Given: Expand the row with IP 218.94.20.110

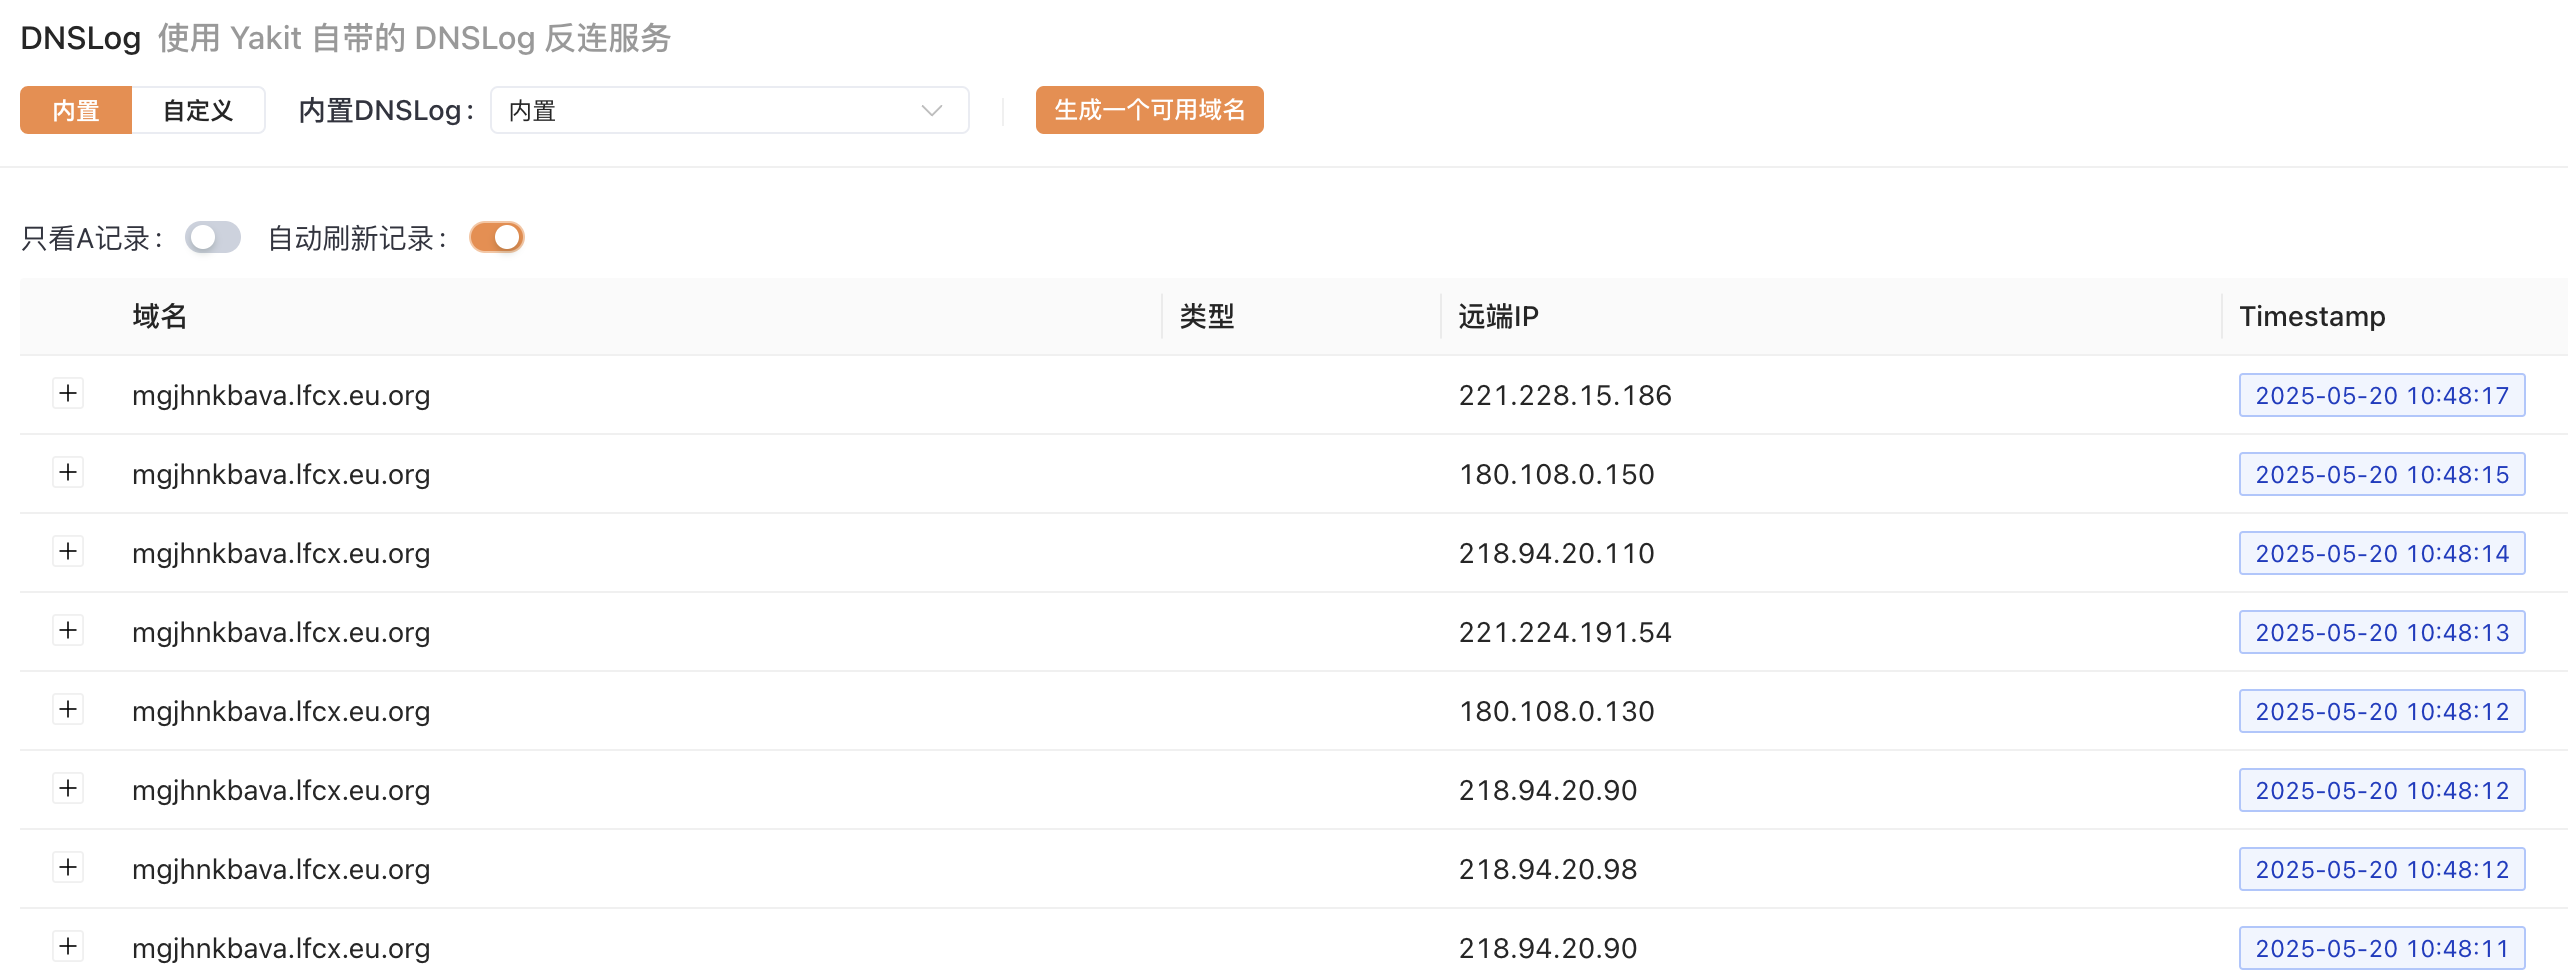Looking at the screenshot, I should click(68, 552).
